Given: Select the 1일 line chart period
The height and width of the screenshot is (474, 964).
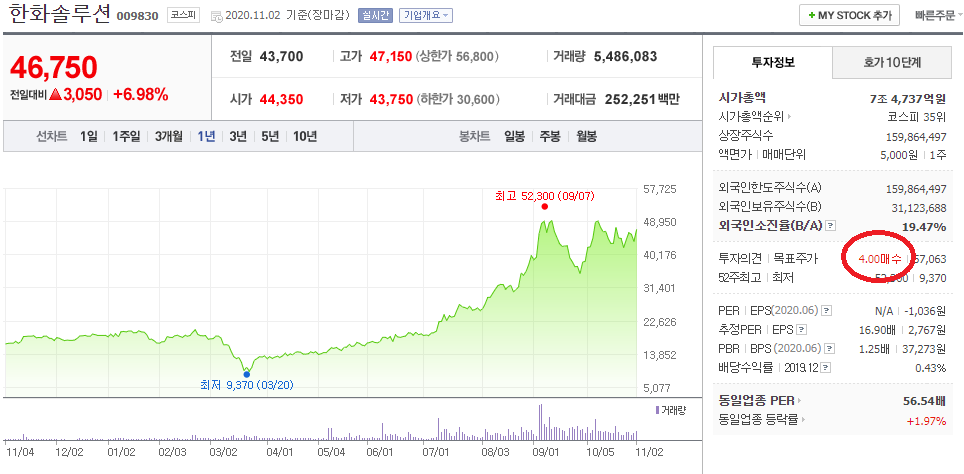Looking at the screenshot, I should coord(89,136).
